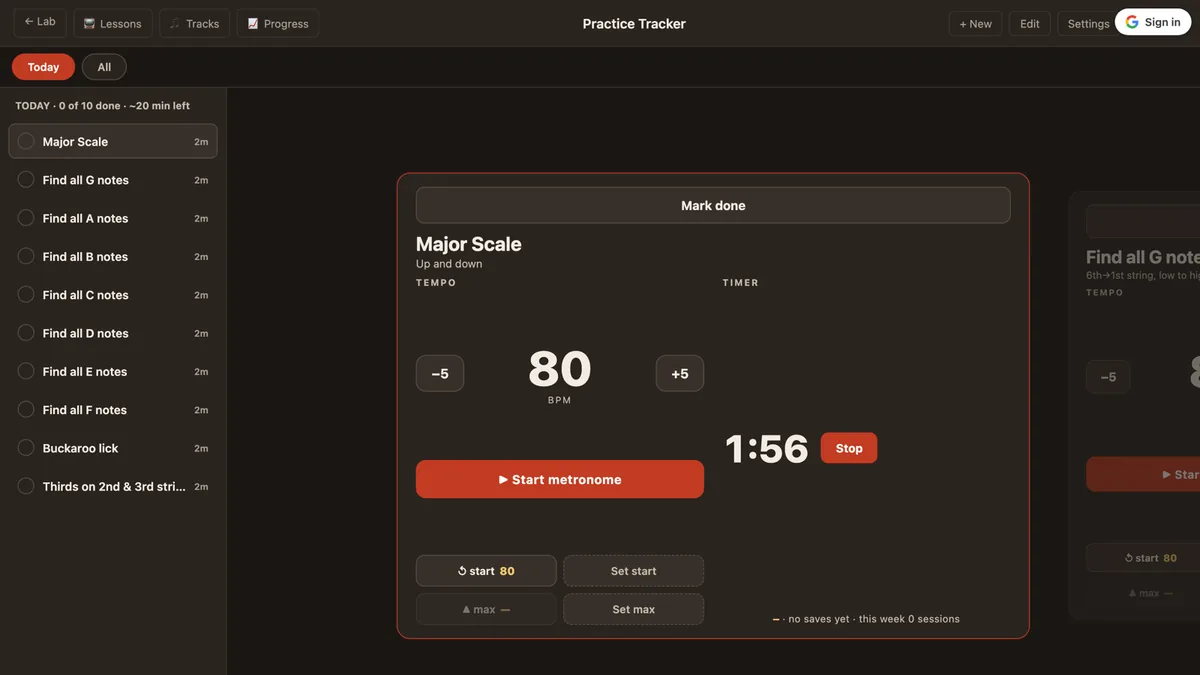This screenshot has height=675, width=1200.
Task: Mark the Major Scale exercise done
Action: [713, 205]
